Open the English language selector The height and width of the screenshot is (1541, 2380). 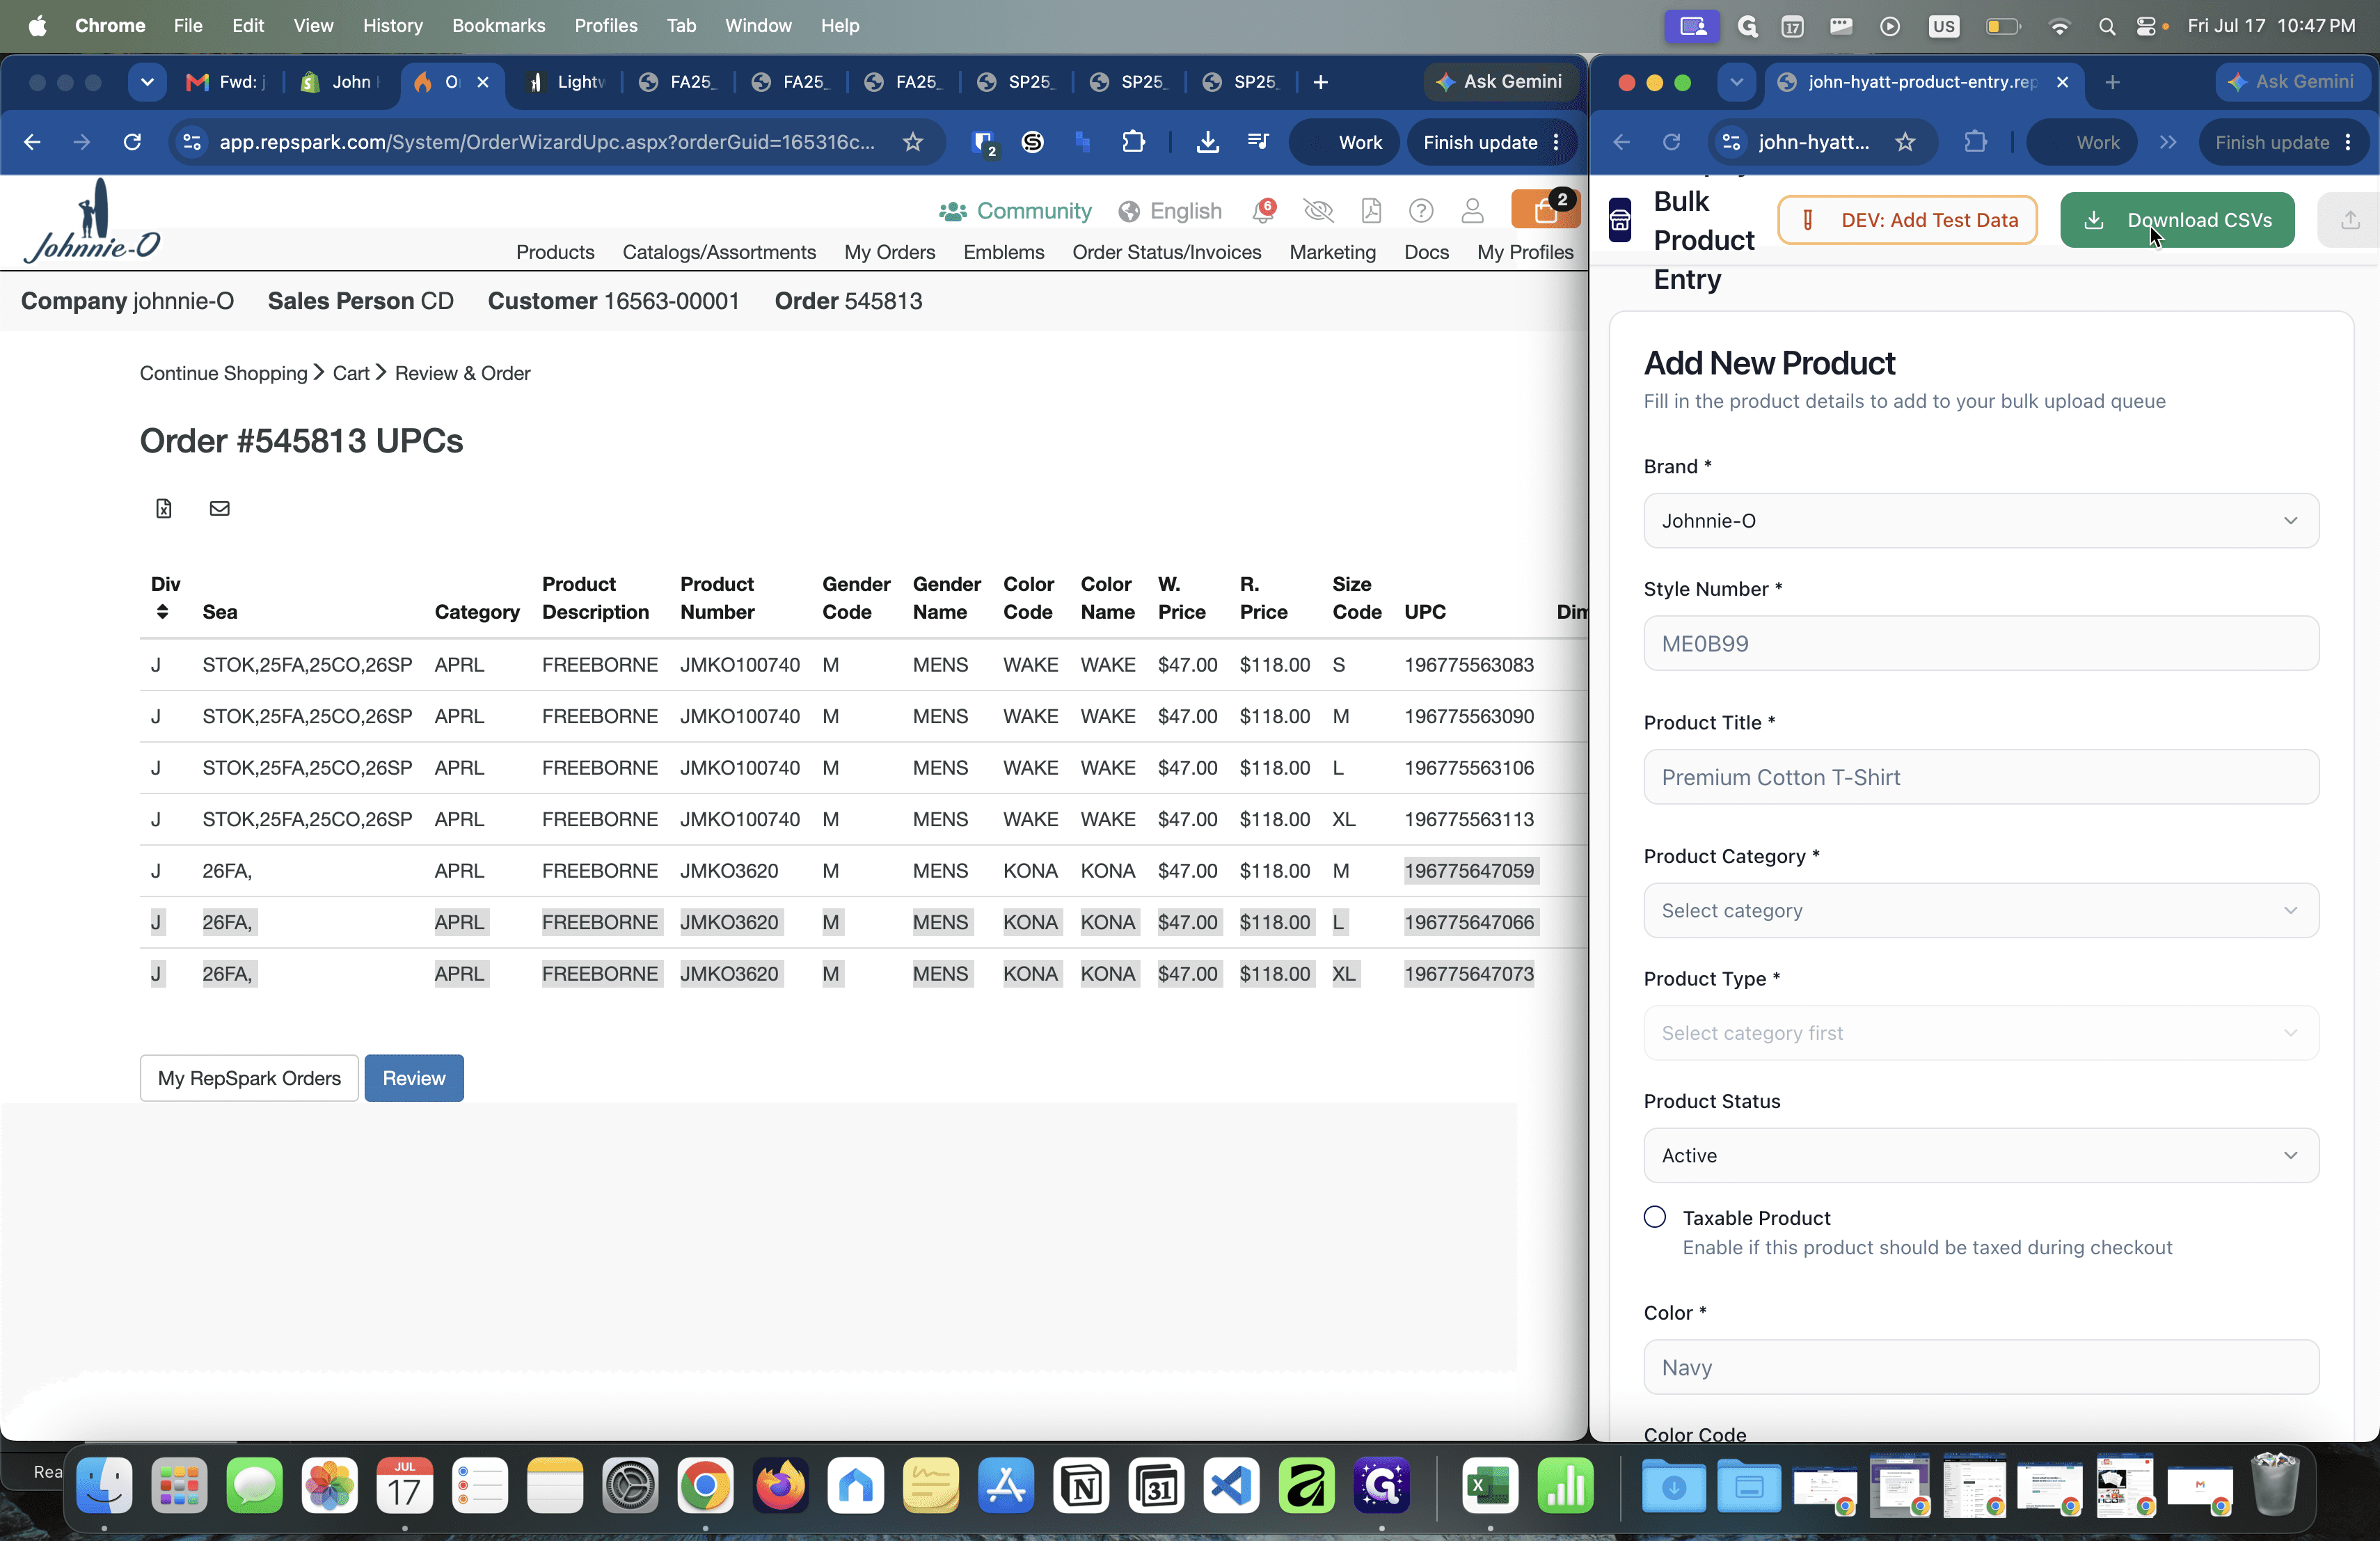tap(1170, 211)
